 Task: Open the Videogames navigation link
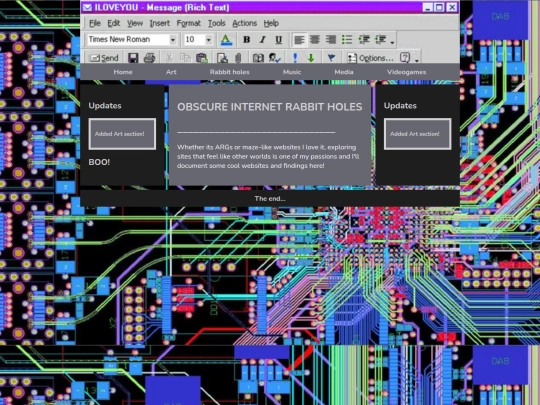406,72
